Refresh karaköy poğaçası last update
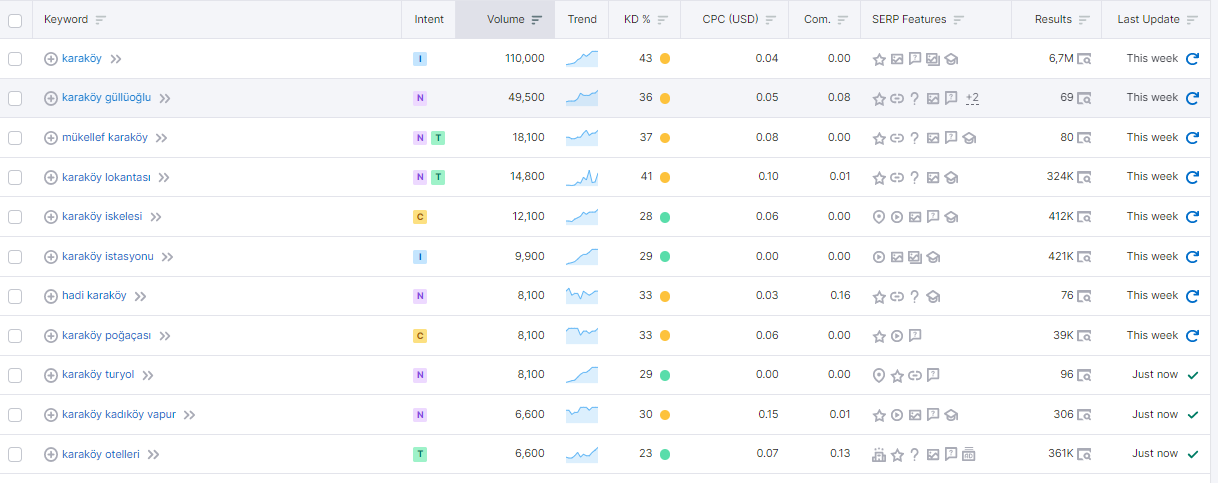Viewport: 1218px width, 483px height. pyautogui.click(x=1192, y=336)
